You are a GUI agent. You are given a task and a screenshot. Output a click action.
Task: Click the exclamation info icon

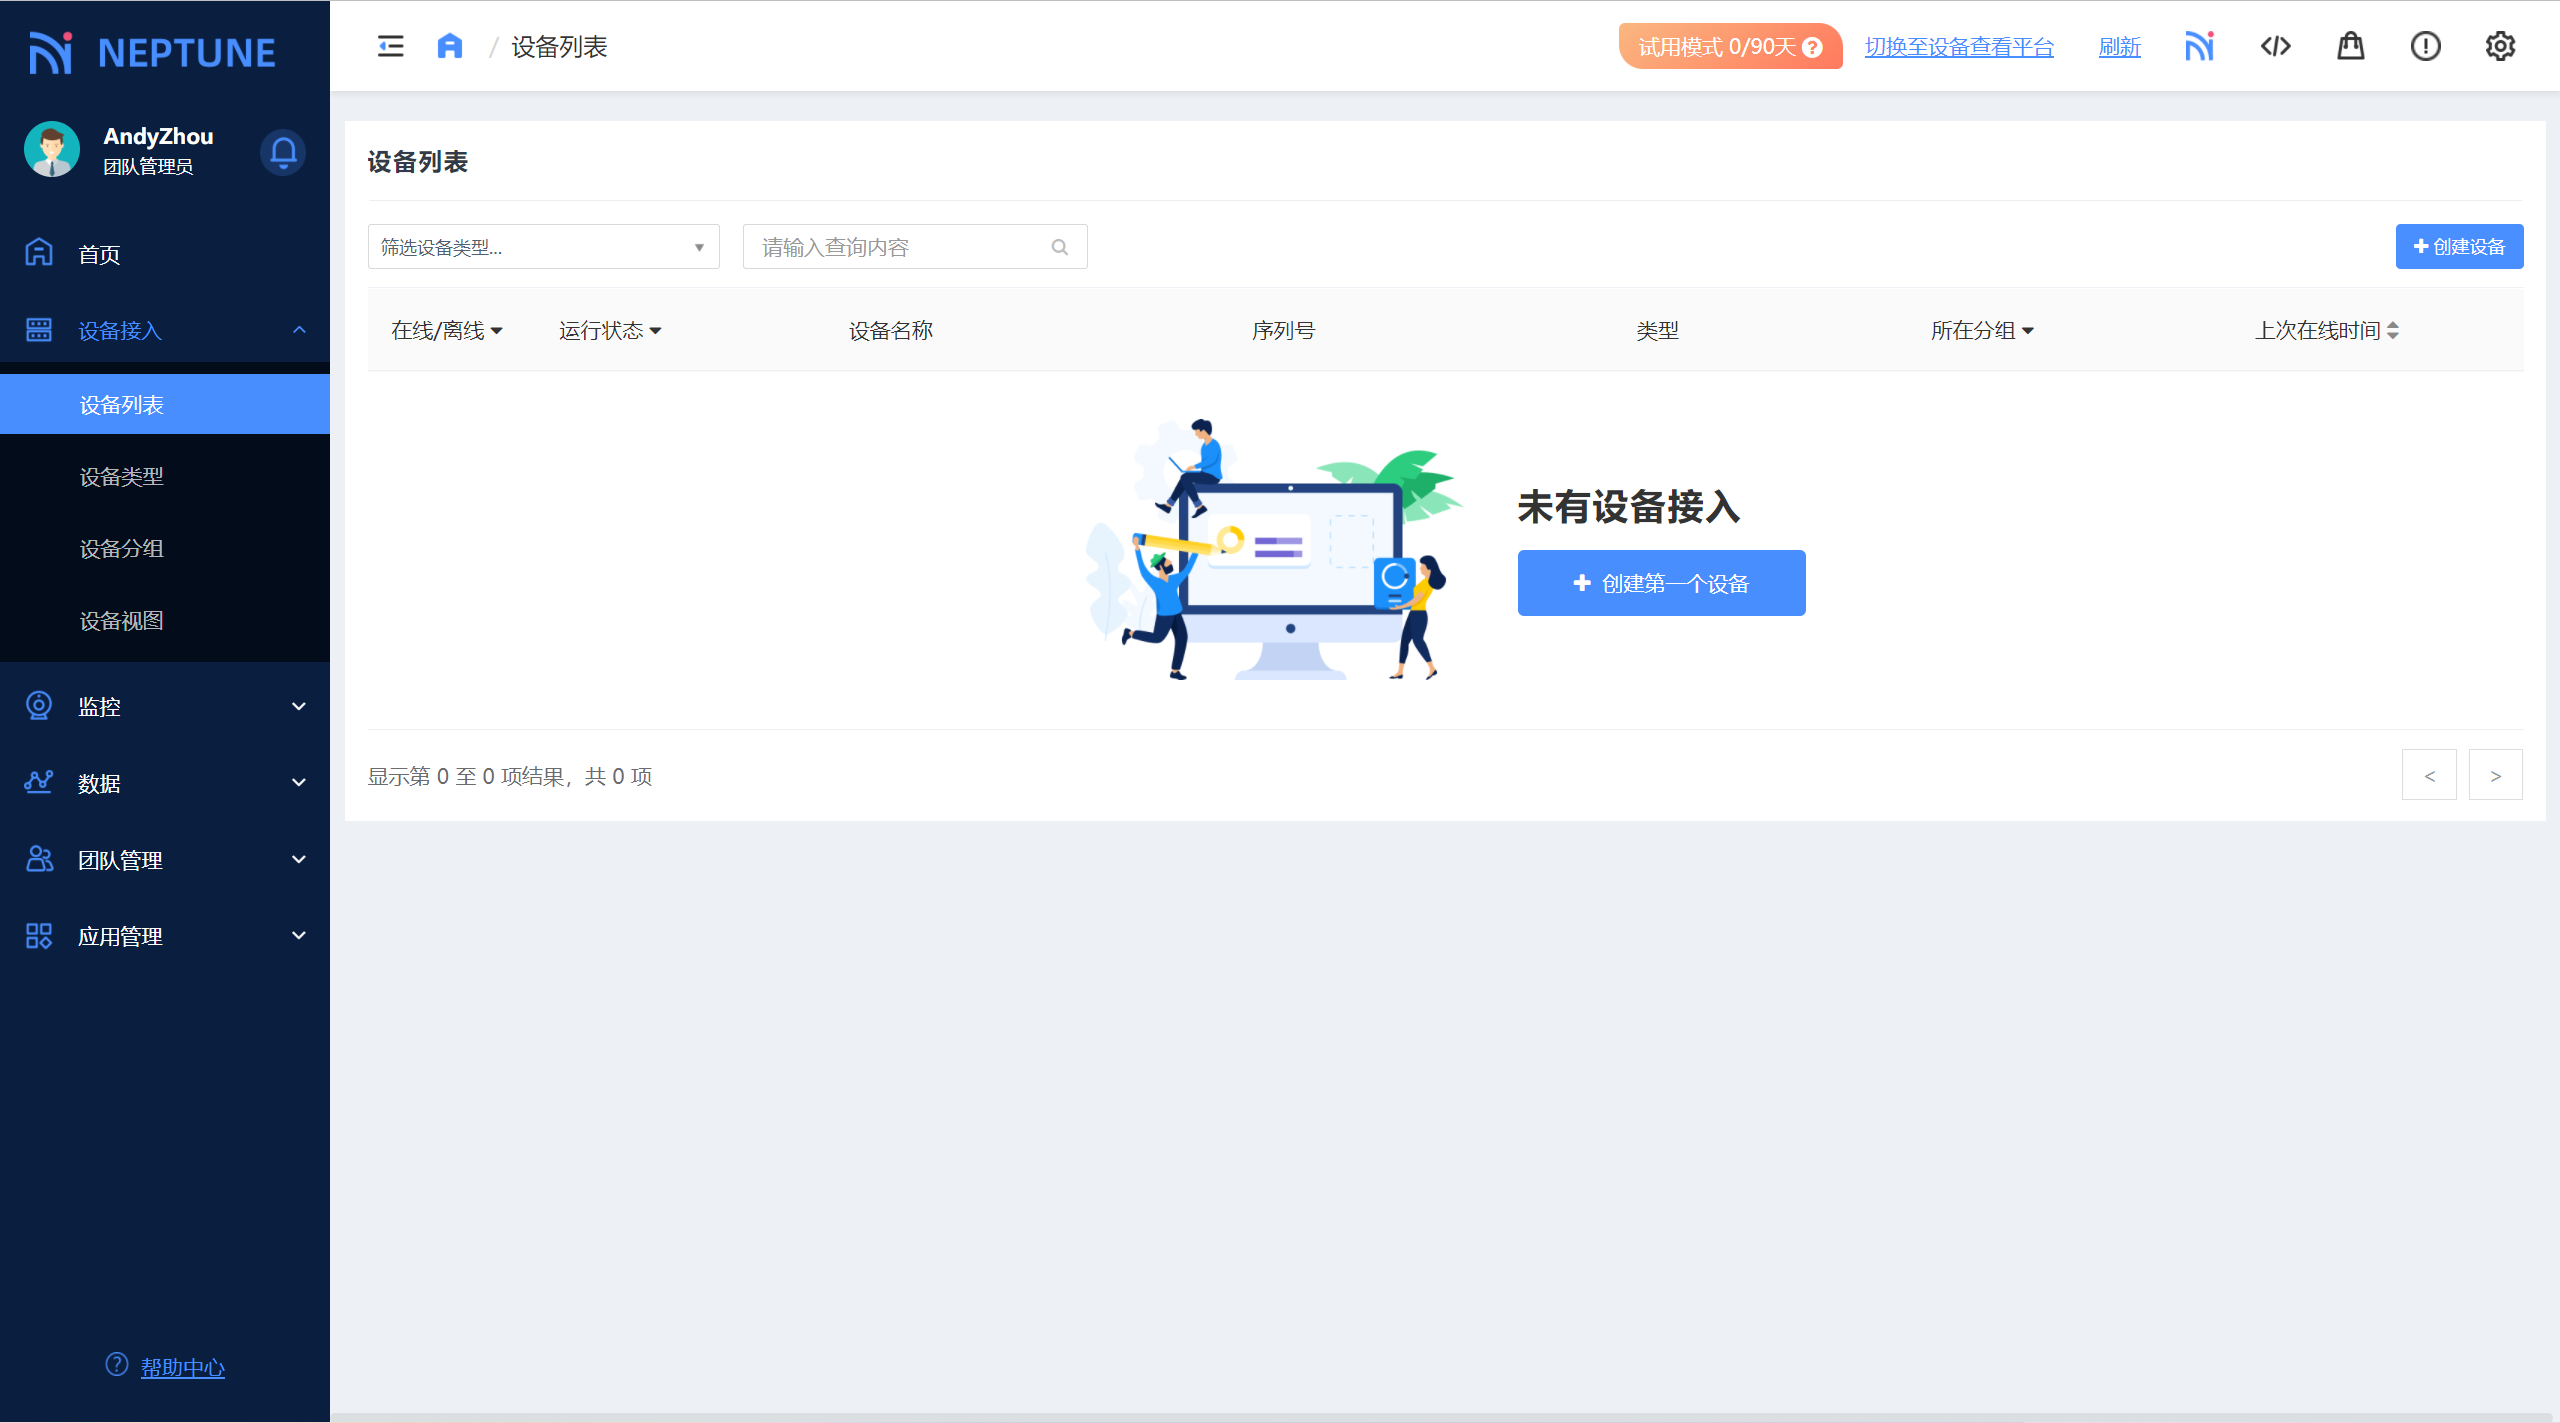point(2425,46)
